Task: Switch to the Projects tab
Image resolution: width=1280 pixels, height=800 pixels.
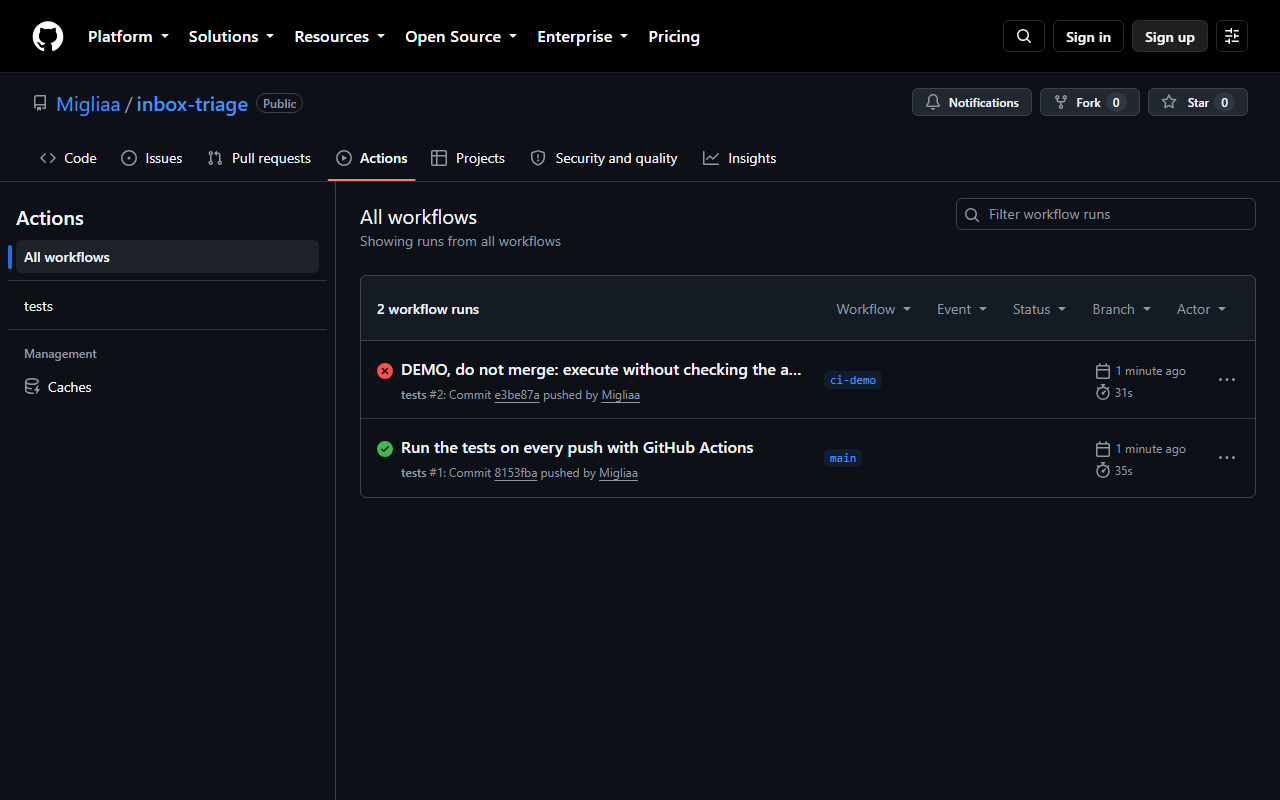Action: (x=468, y=158)
